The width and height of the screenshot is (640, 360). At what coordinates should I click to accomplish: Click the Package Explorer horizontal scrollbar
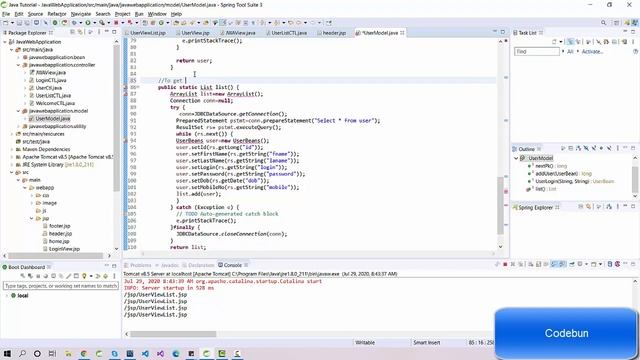[x=56, y=256]
